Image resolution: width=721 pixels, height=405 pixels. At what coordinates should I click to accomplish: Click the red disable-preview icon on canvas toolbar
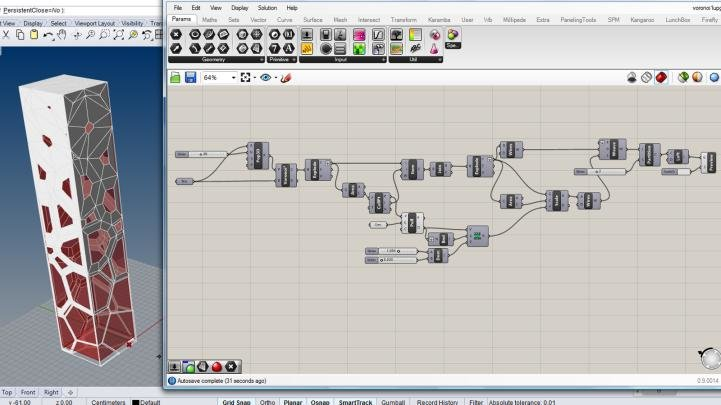click(x=661, y=77)
